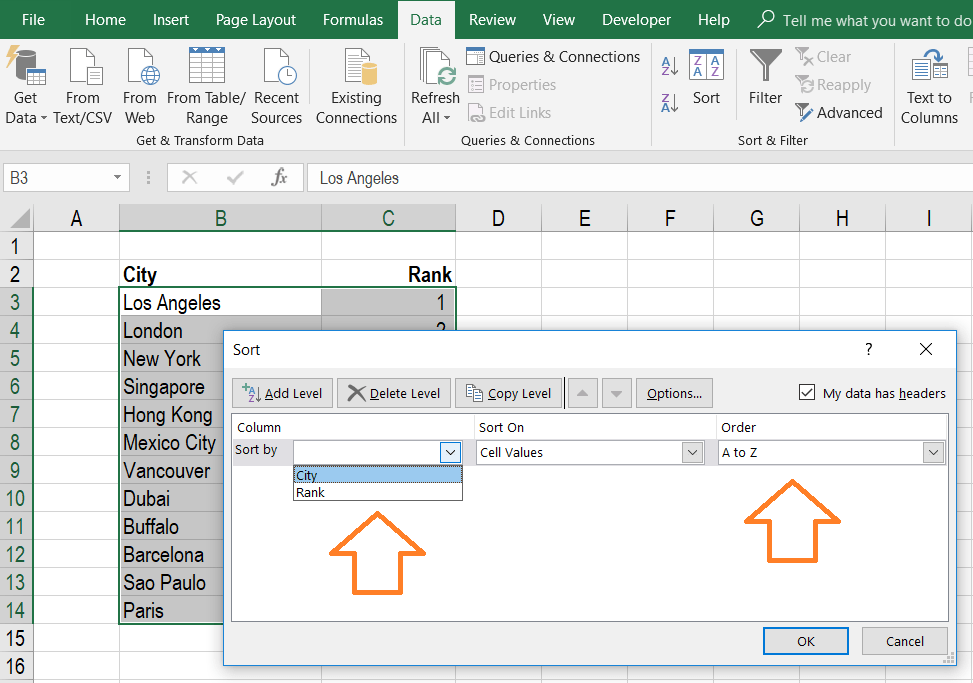Open the Sort On Cell Values dropdown
This screenshot has width=973, height=683.
point(693,452)
